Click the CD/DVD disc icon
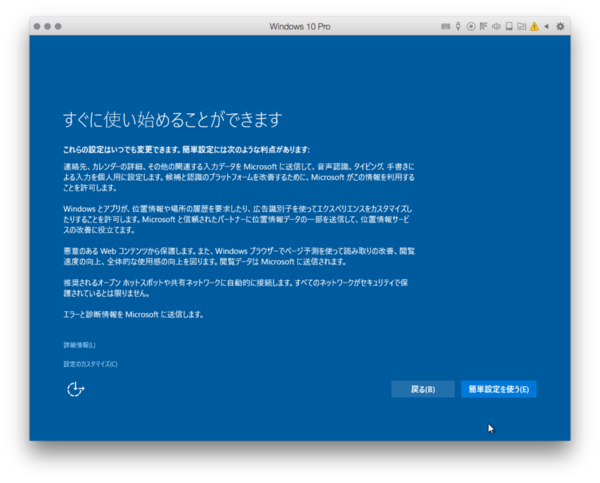 click(471, 26)
